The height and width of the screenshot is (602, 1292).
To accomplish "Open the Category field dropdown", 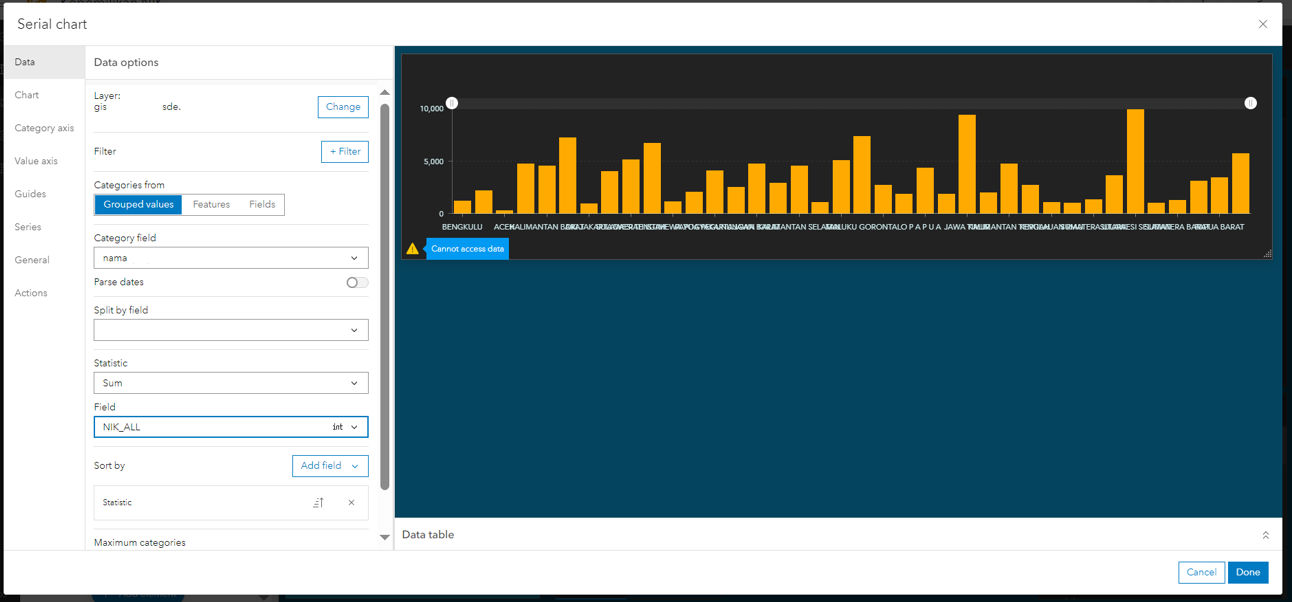I will click(231, 258).
